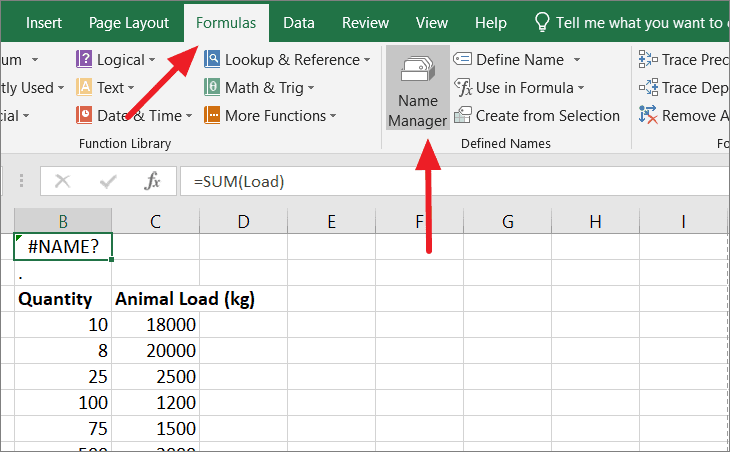Open the View tab
Image resolution: width=730 pixels, height=452 pixels.
(432, 22)
